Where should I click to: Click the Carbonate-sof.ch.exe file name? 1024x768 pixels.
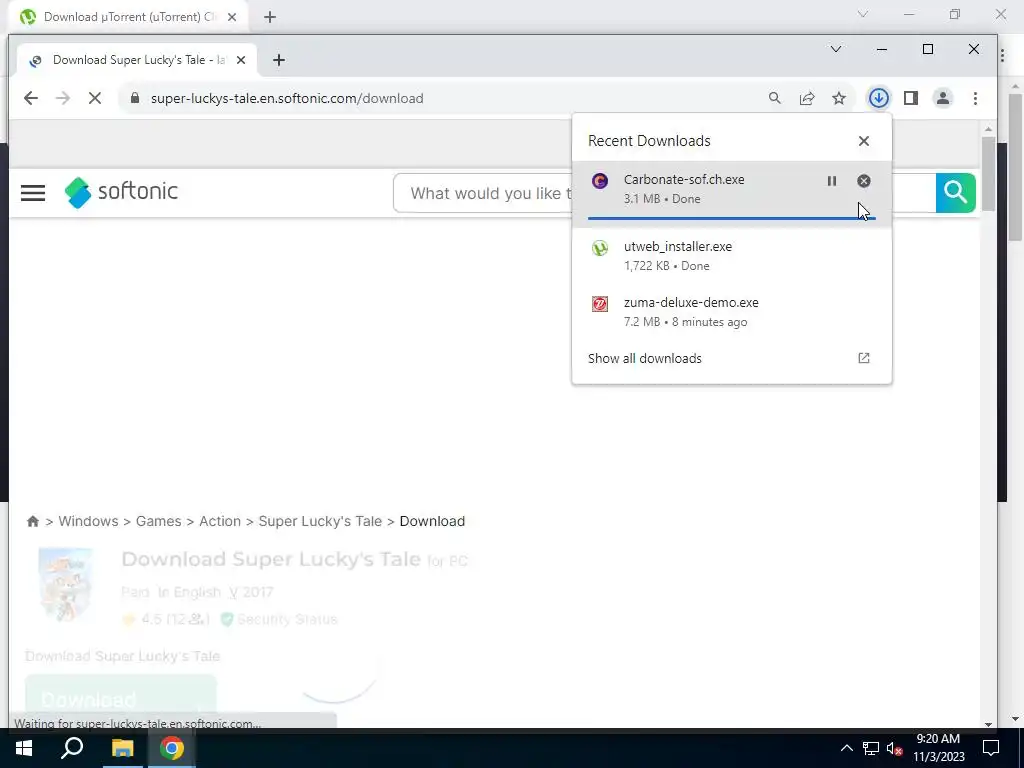pyautogui.click(x=684, y=180)
